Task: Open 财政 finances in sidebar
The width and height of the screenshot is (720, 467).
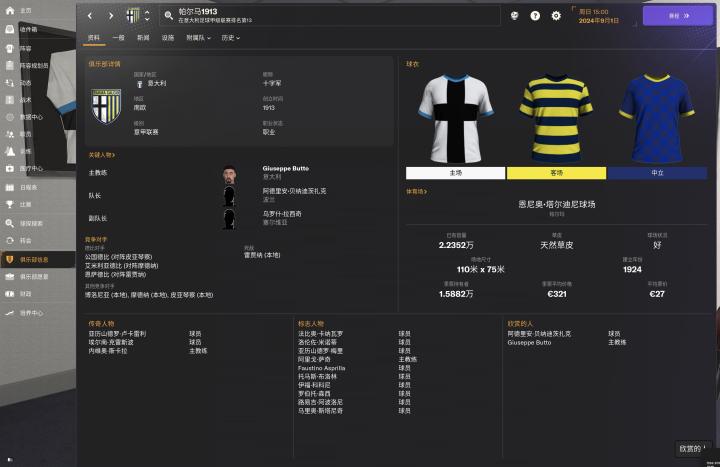Action: point(10,294)
